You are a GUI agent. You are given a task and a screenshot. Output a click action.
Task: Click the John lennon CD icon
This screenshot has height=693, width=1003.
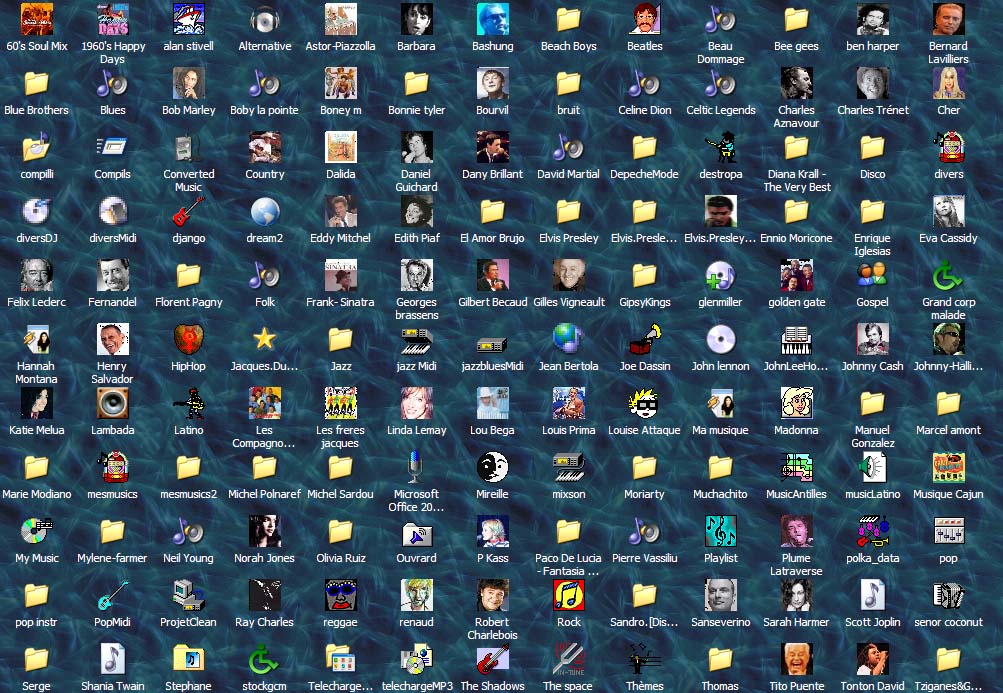(x=720, y=339)
